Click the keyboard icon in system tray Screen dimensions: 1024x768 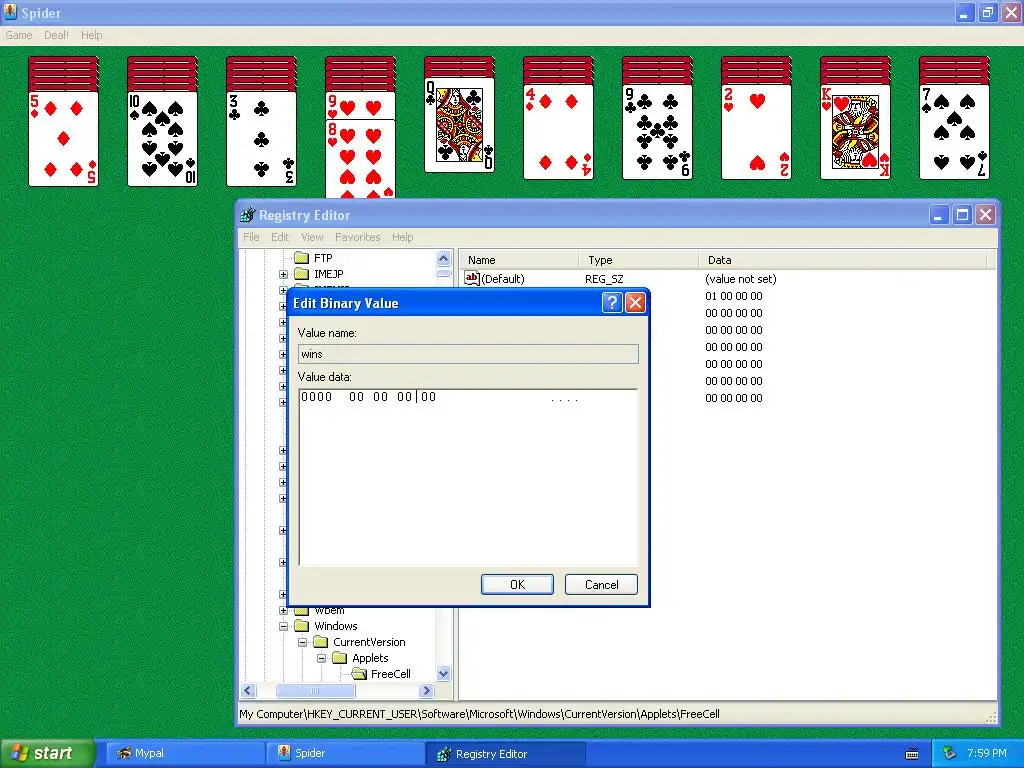(x=912, y=754)
